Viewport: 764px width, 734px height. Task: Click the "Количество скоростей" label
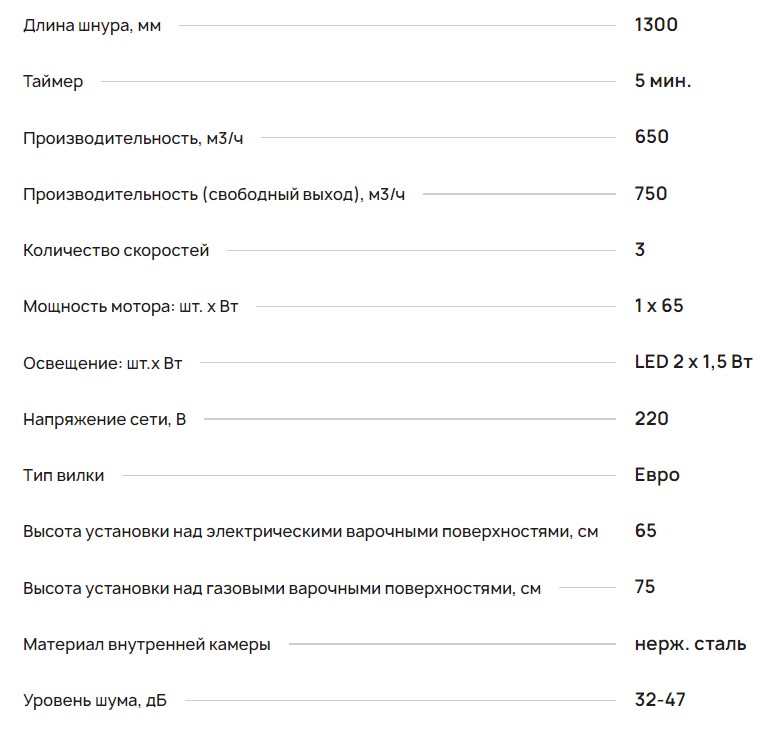click(x=116, y=250)
